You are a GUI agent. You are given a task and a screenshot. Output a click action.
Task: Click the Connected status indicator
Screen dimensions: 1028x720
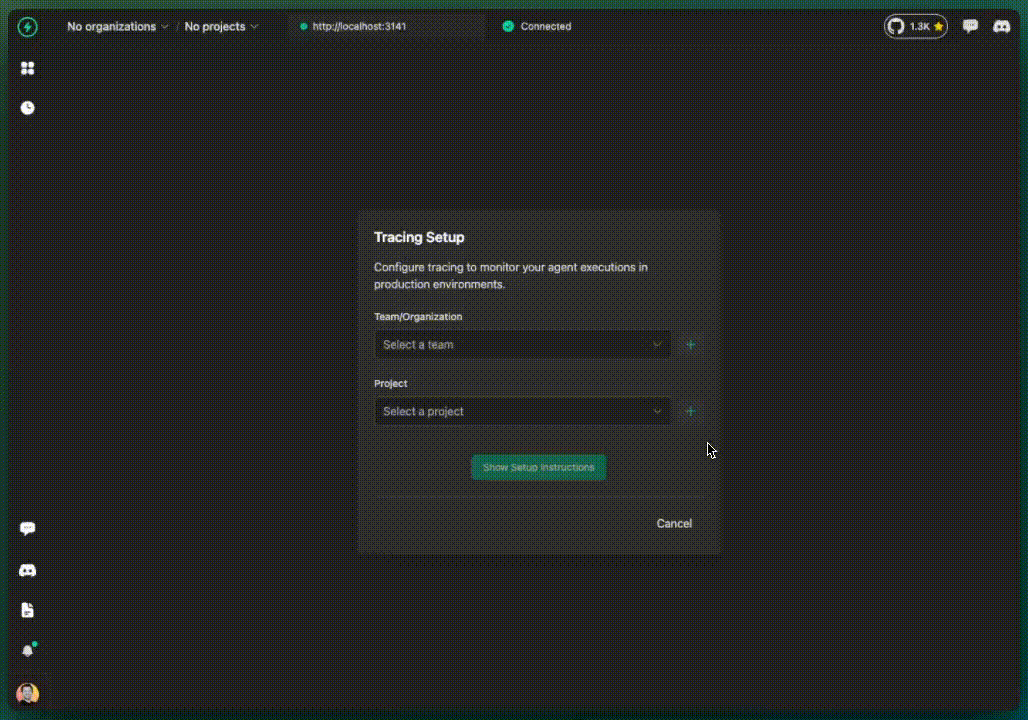click(537, 27)
